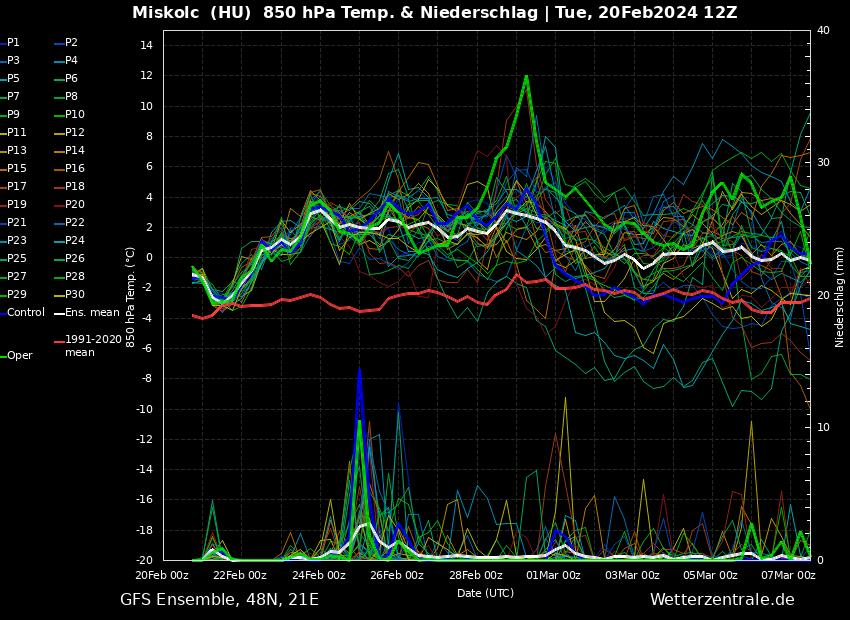Image resolution: width=850 pixels, height=620 pixels.
Task: Click the Niederschlag (mm) right axis label
Action: (840, 296)
